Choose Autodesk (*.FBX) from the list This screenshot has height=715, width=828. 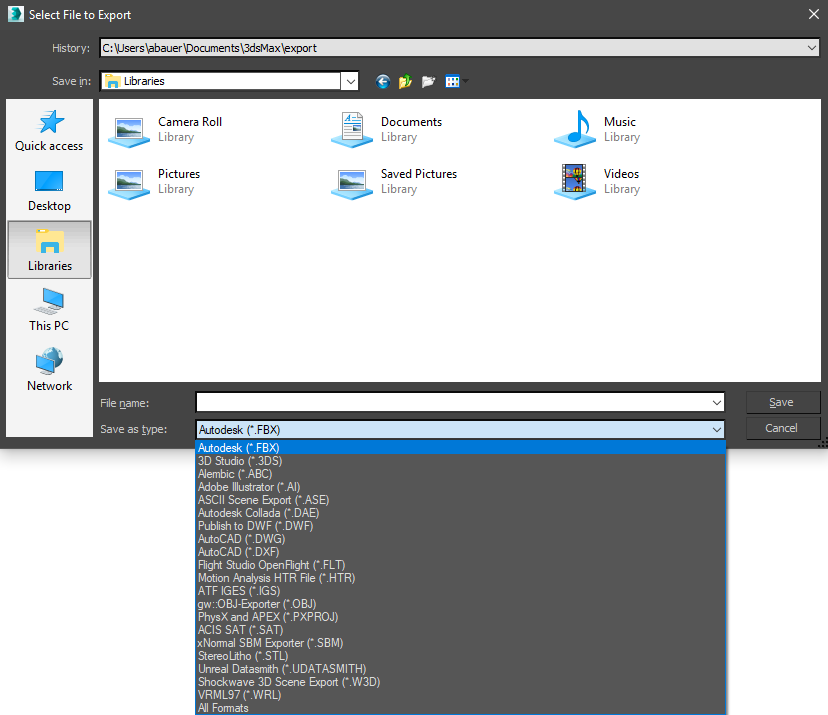coord(460,448)
